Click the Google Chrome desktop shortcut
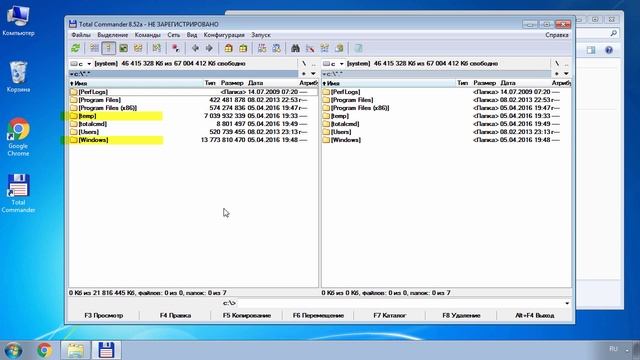This screenshot has height=360, width=640. click(18, 137)
